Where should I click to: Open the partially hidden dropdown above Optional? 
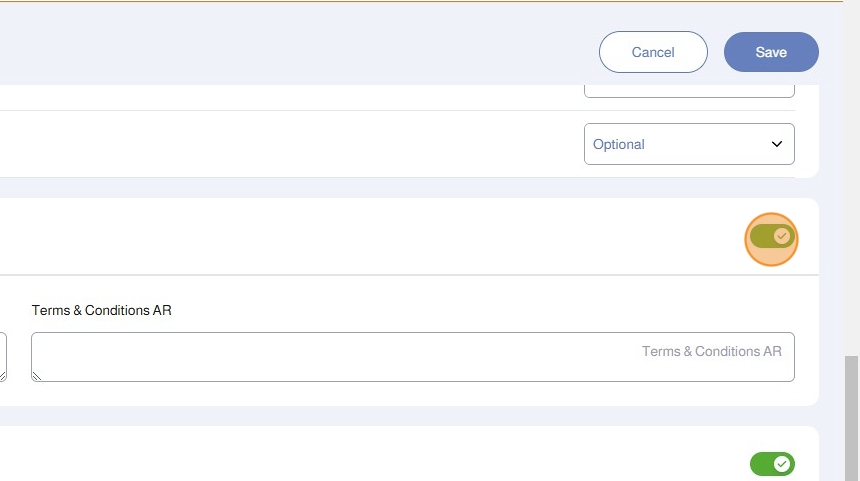click(689, 91)
